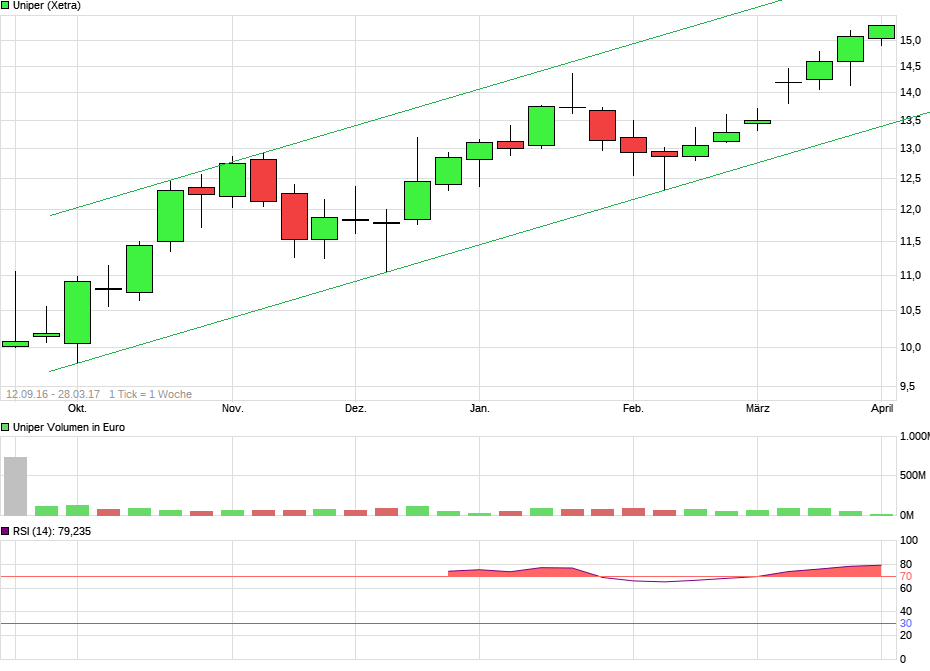Click the green Uniper (Xetra) legend square

tap(5, 5)
